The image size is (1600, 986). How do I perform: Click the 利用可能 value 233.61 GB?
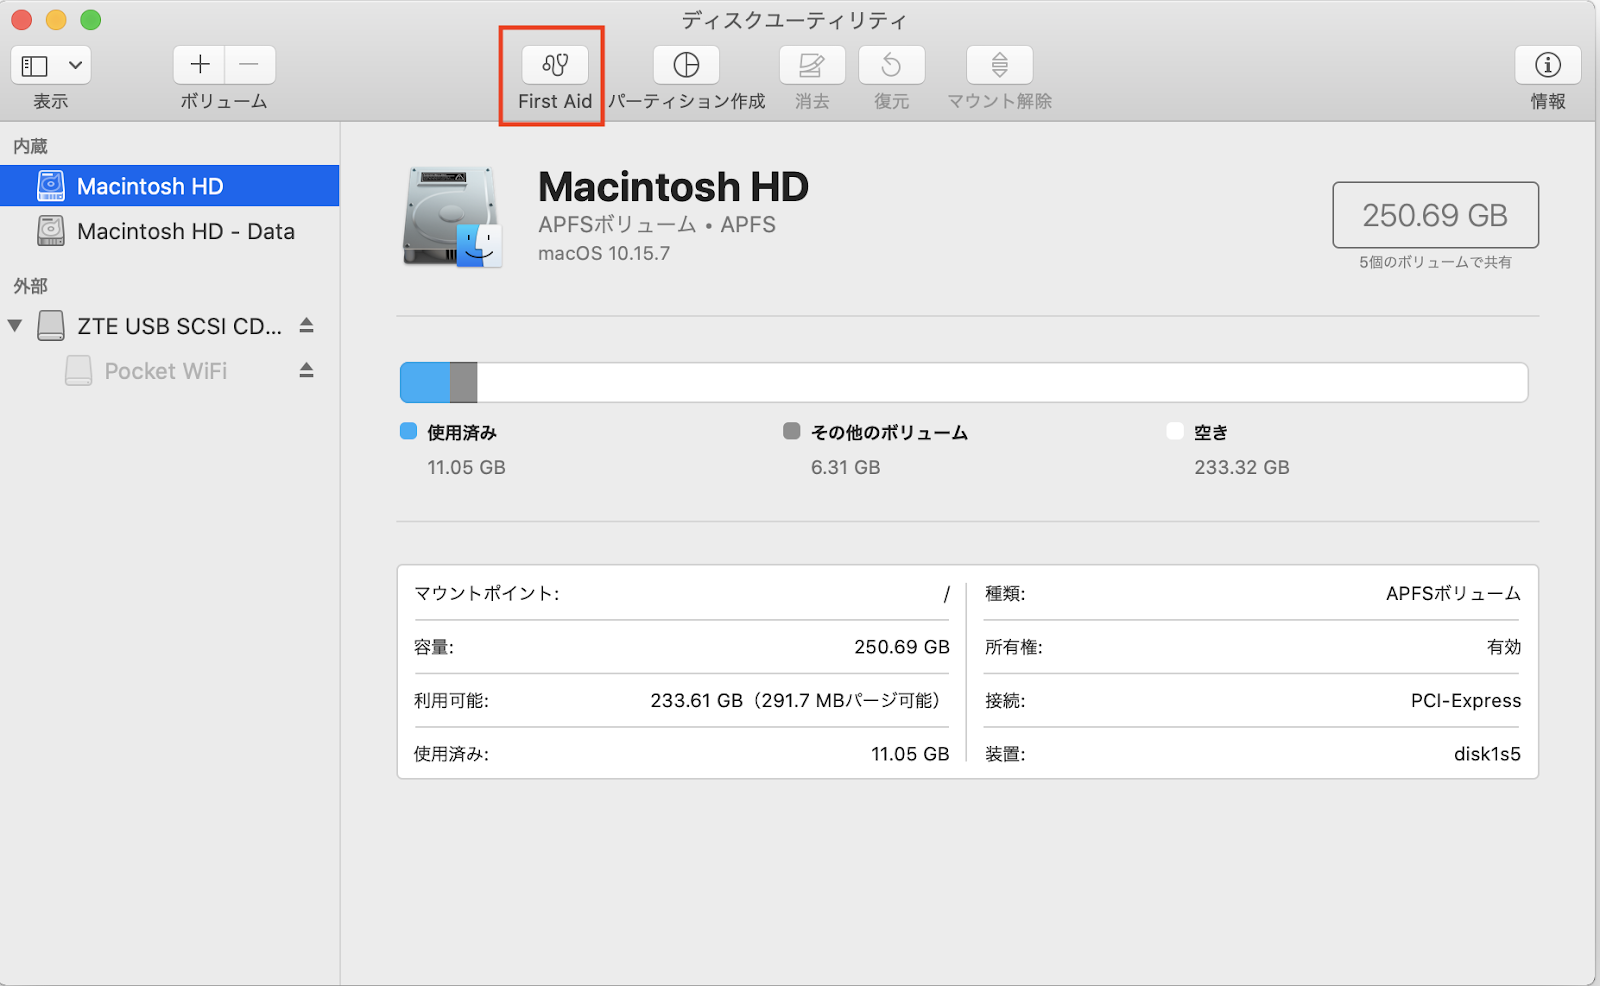click(x=798, y=700)
